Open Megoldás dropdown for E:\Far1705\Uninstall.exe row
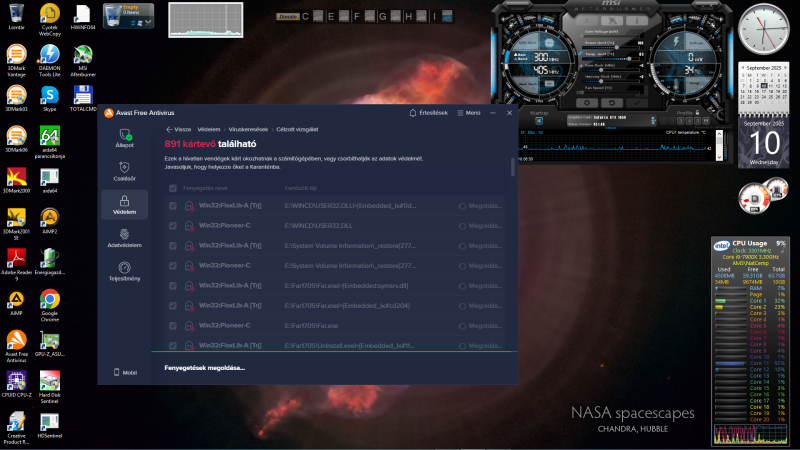 (480, 346)
